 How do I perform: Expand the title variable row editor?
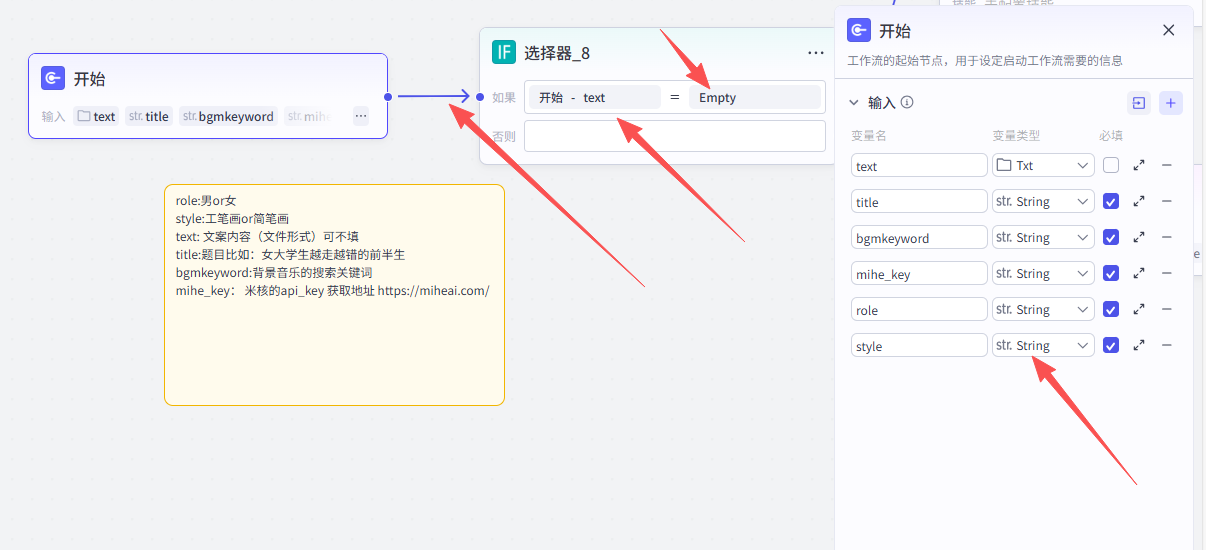[1139, 201]
